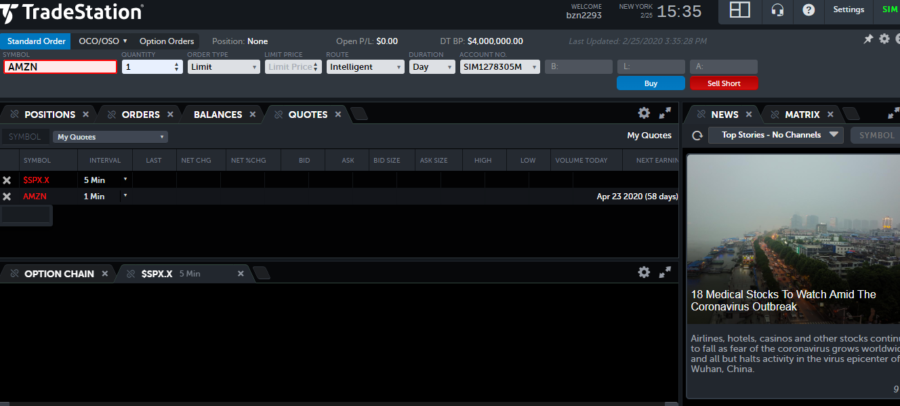Toggle the link icon on the Quotes tab
The image size is (900, 406).
278,114
